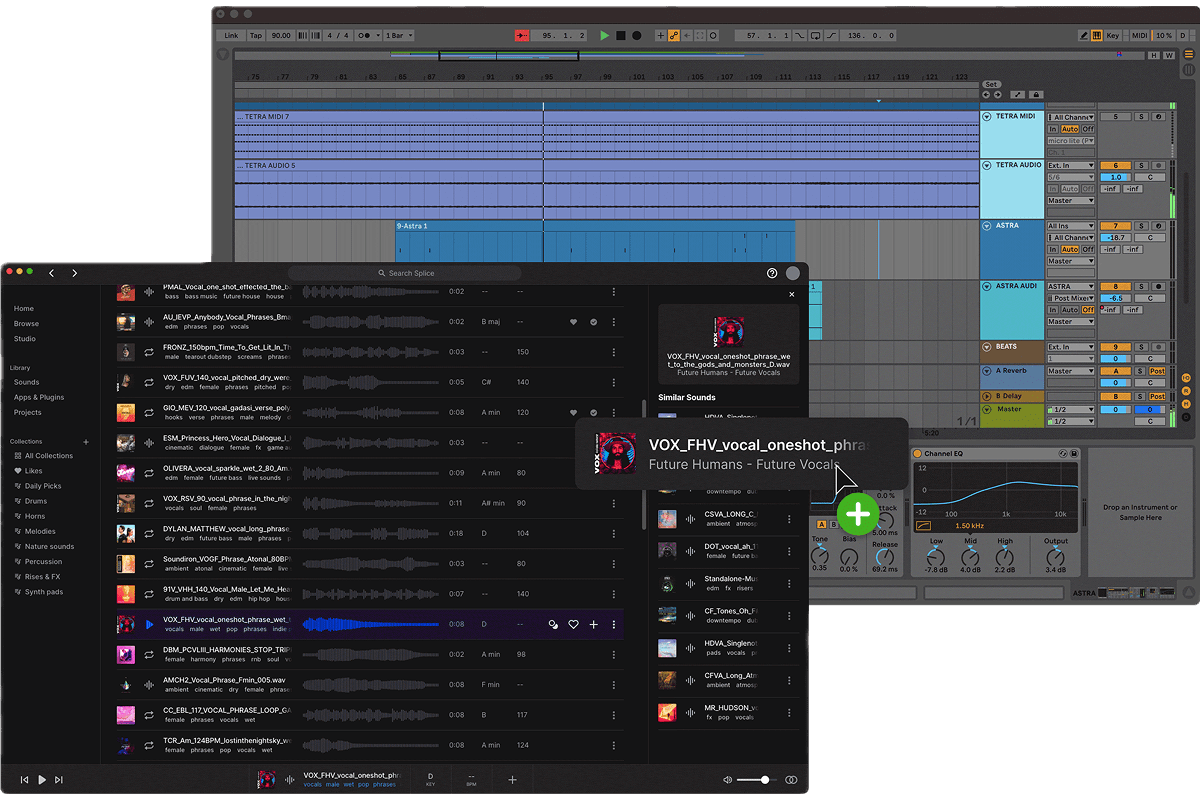Go back in Splice navigation
The height and width of the screenshot is (800, 1200).
point(53,273)
